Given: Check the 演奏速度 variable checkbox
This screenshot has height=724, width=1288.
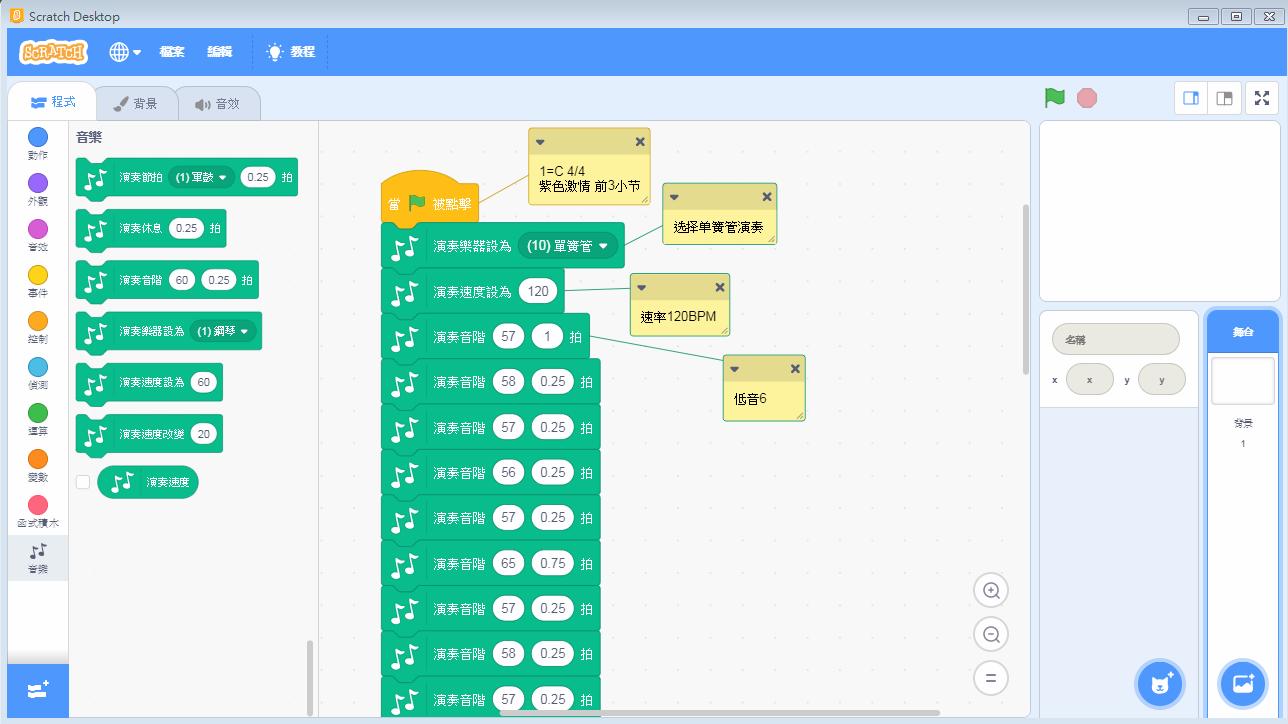Looking at the screenshot, I should [82, 482].
